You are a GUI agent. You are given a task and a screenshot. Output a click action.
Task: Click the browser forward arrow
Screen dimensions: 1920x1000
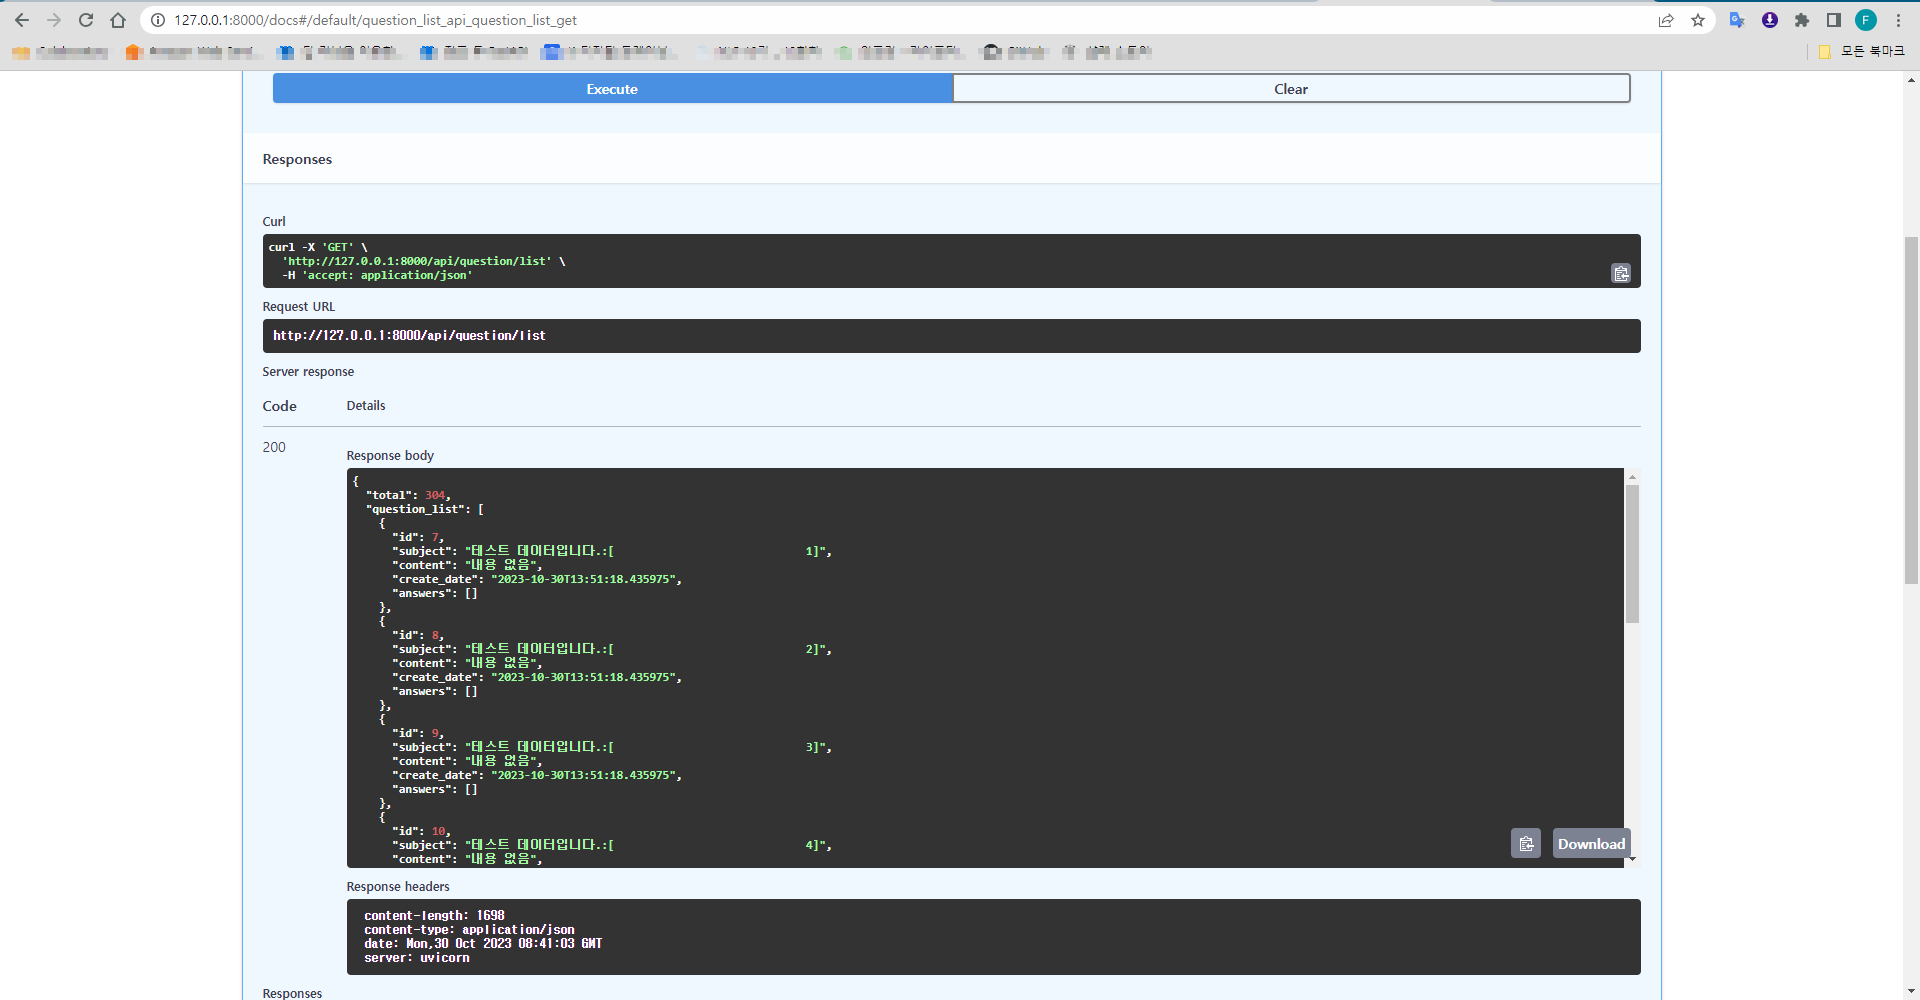point(54,20)
